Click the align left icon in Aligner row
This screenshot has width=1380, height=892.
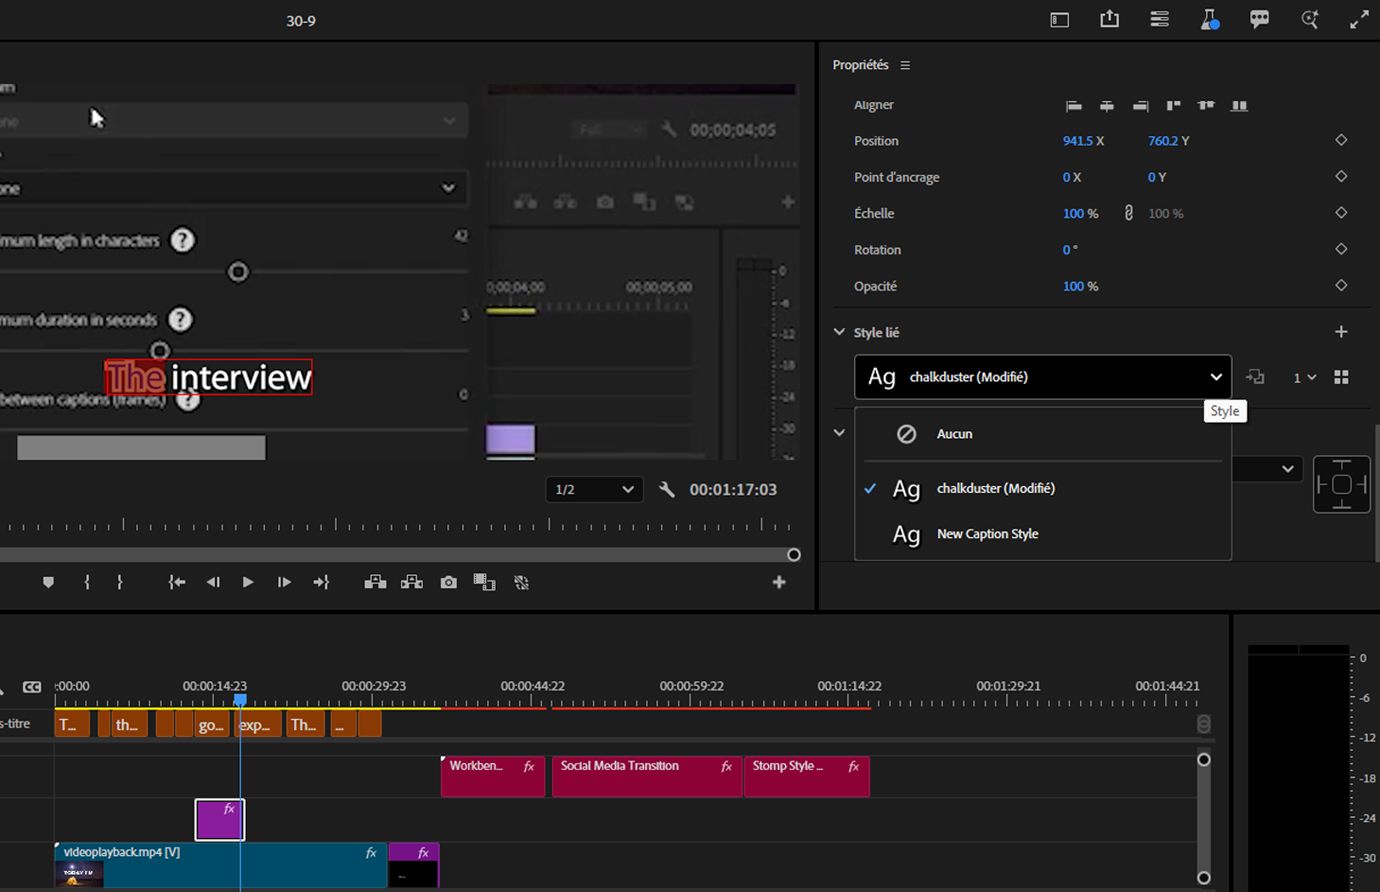[x=1073, y=105]
